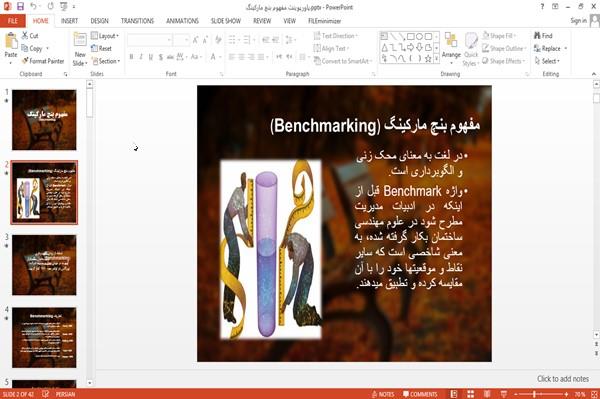Open Text Direction dropdown
This screenshot has height=399, width=600.
(336, 36)
